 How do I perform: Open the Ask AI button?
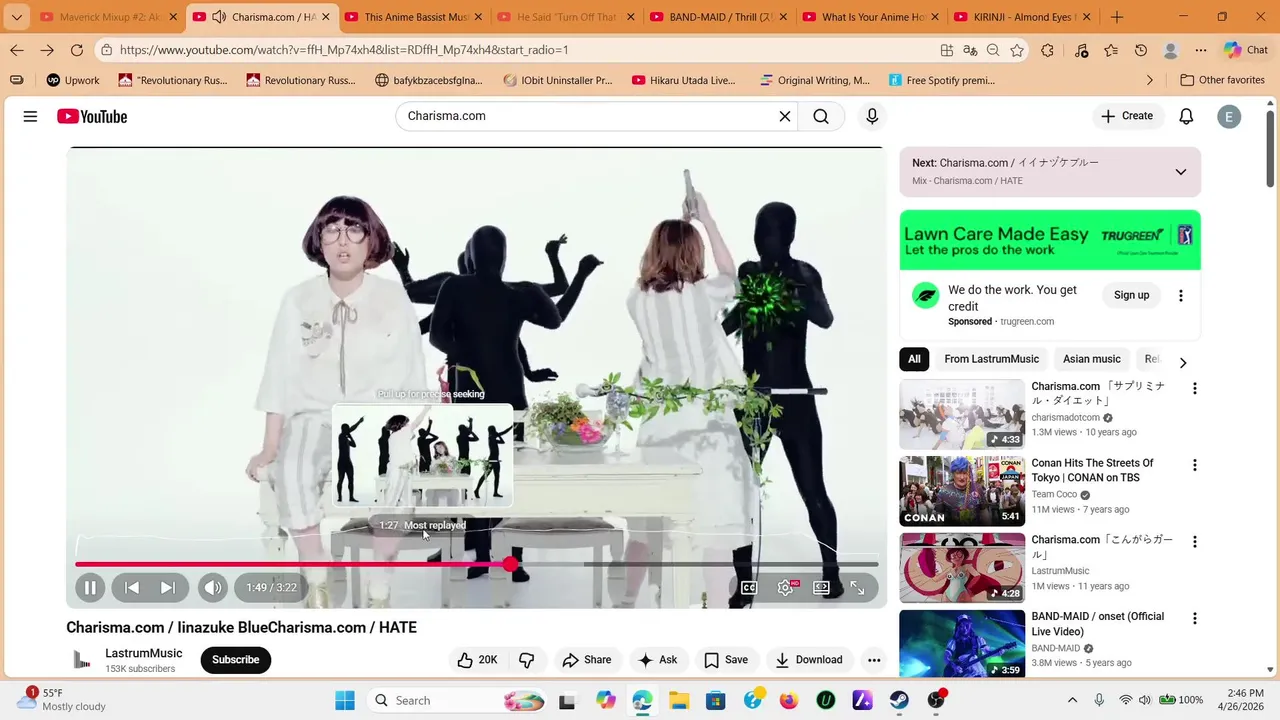658,660
